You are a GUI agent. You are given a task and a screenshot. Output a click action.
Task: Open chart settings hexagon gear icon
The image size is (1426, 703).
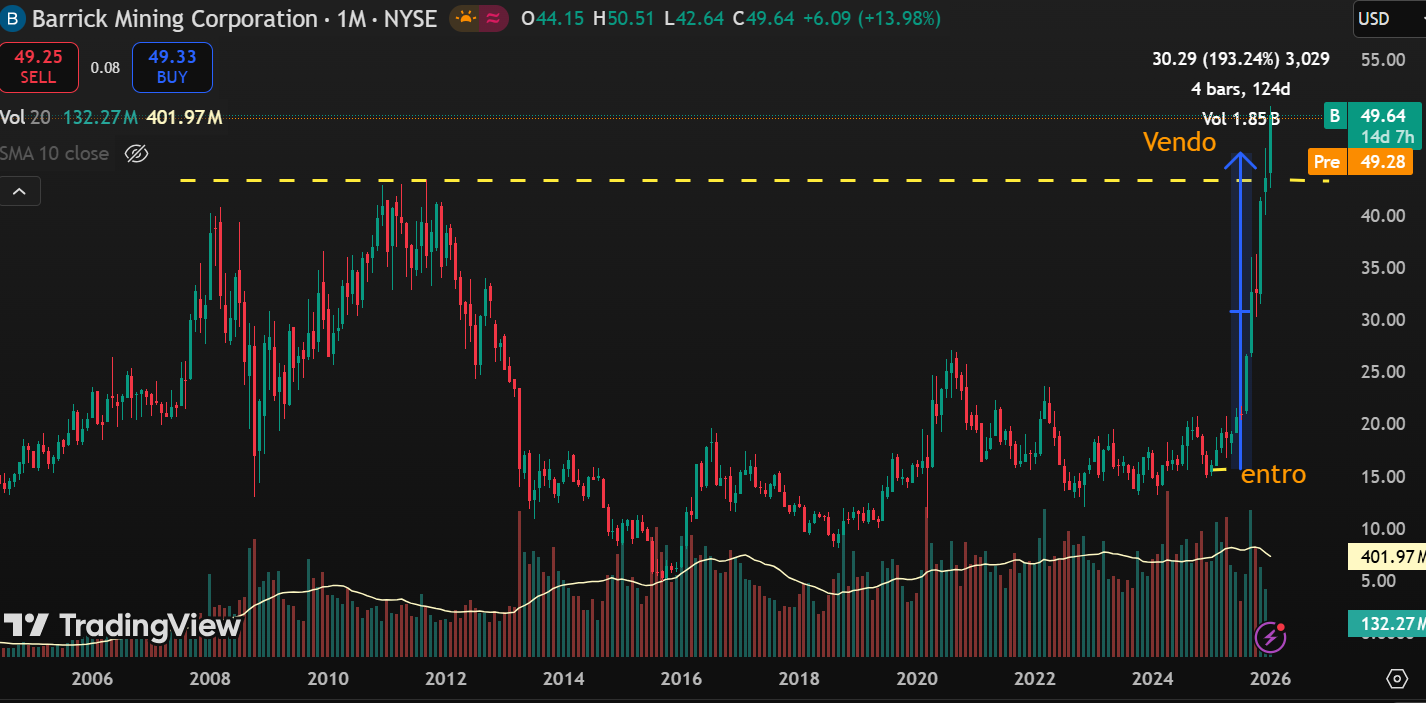coord(1397,679)
